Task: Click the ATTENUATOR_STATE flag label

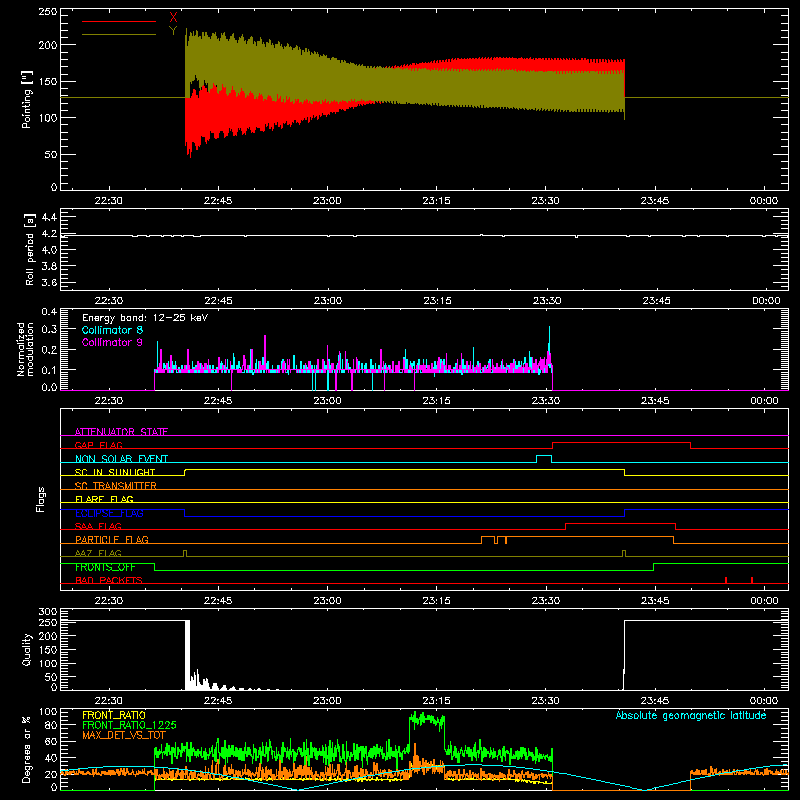Action: tap(121, 432)
